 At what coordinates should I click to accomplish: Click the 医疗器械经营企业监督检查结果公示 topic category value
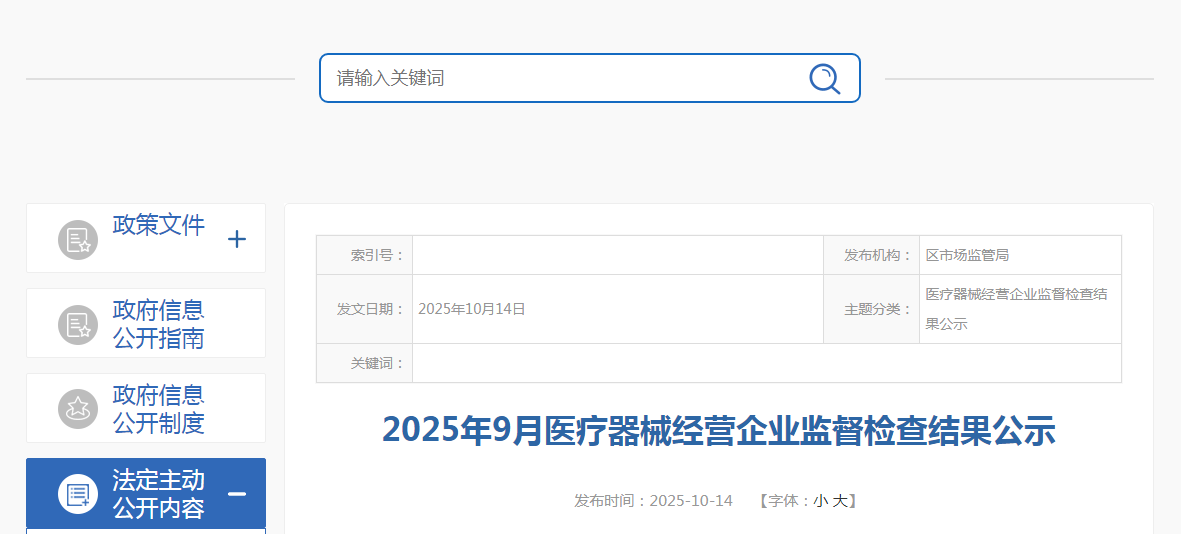point(1016,309)
